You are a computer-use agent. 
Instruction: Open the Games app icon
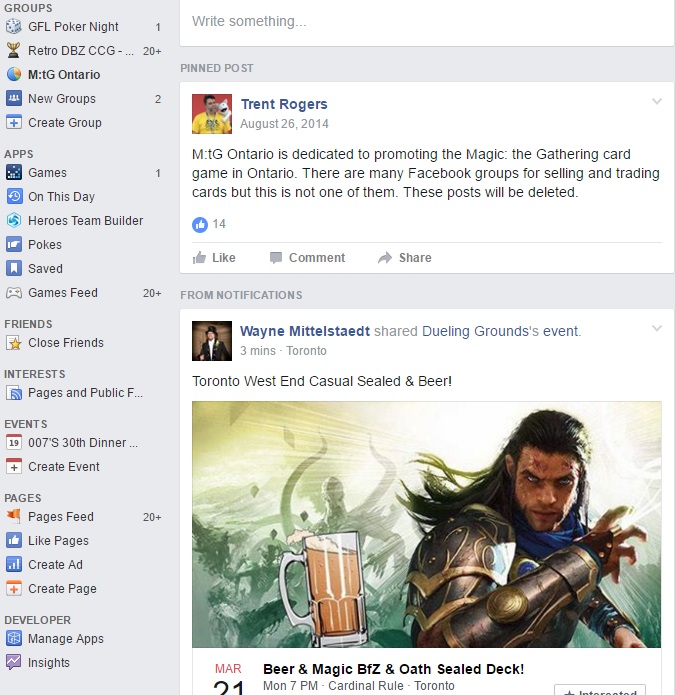[x=14, y=172]
